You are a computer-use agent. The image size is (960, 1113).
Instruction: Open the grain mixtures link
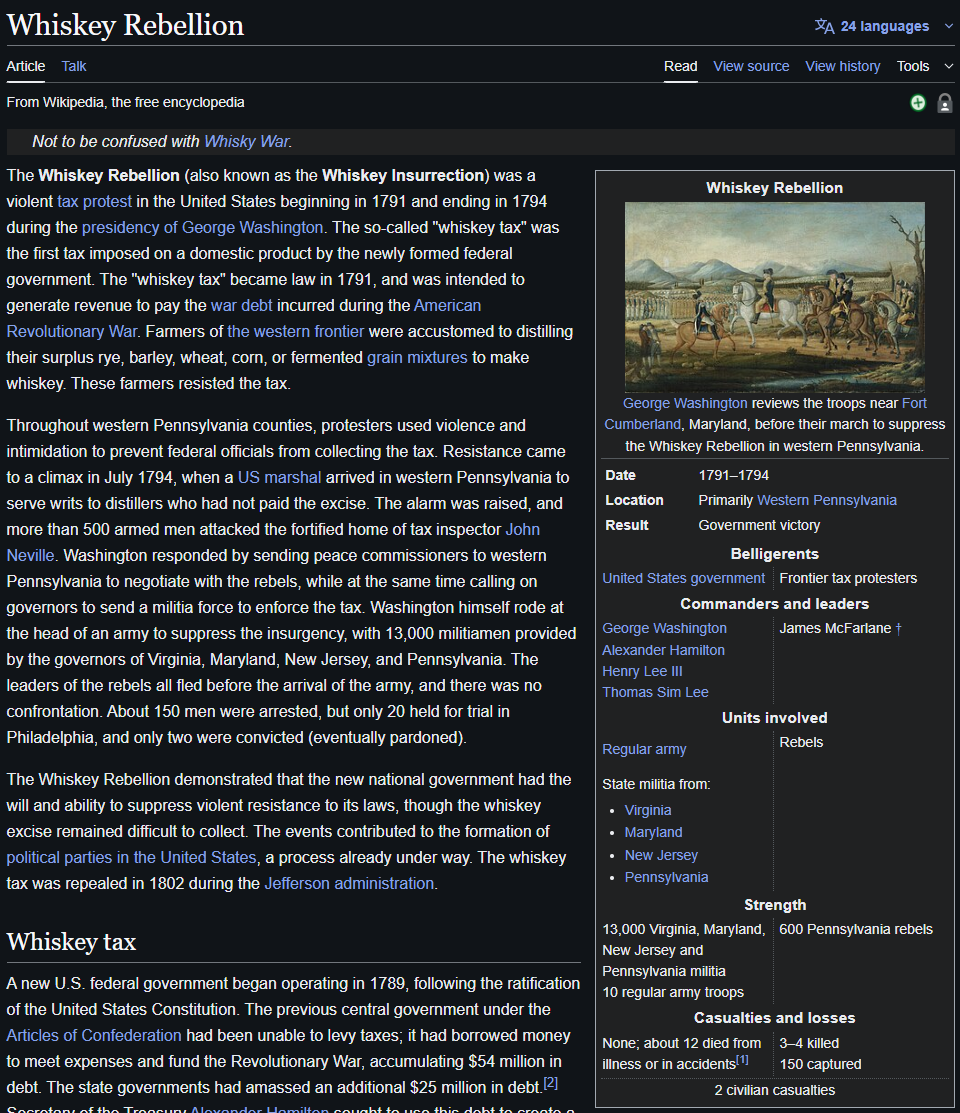coord(417,358)
